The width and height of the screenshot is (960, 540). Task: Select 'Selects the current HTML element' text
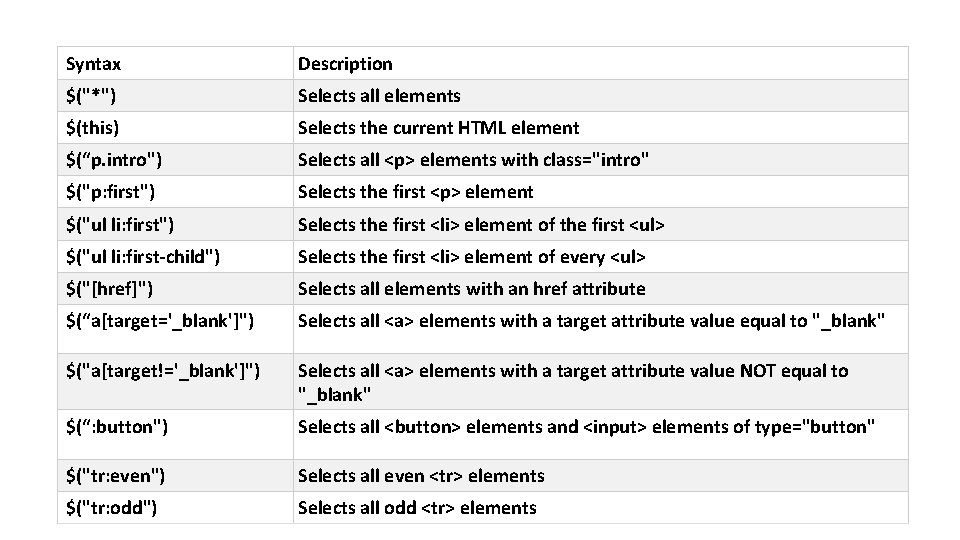[x=438, y=128]
